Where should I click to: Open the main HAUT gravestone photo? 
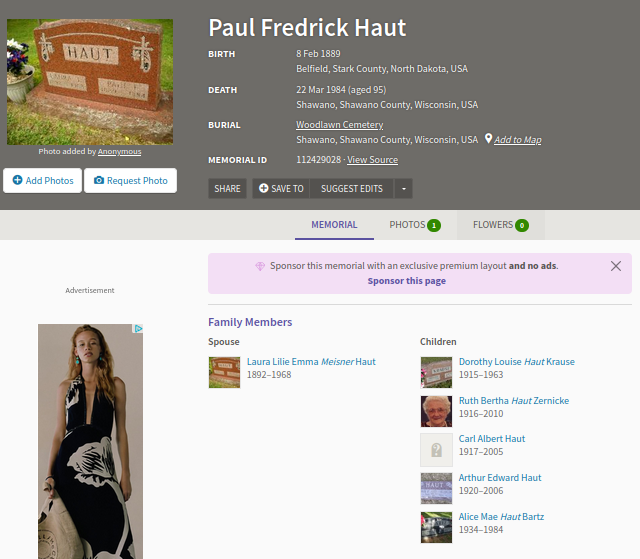[90, 82]
